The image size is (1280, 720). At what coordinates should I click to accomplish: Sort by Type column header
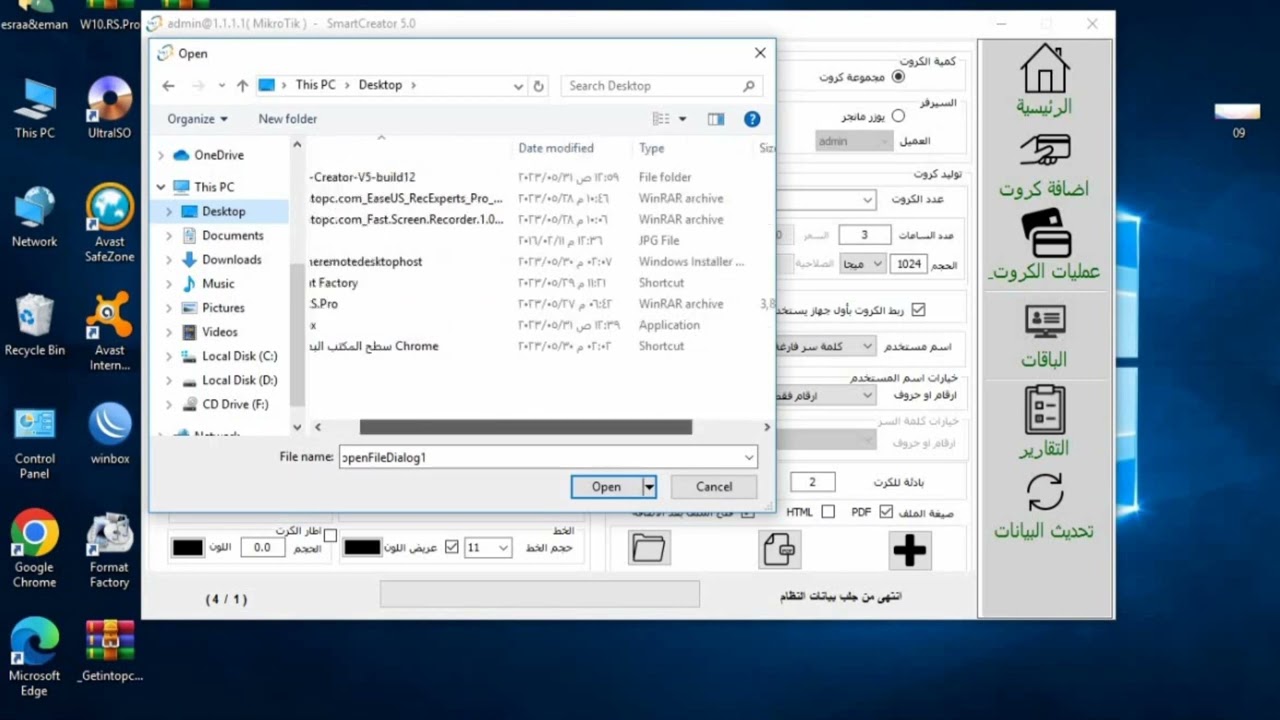coord(651,148)
